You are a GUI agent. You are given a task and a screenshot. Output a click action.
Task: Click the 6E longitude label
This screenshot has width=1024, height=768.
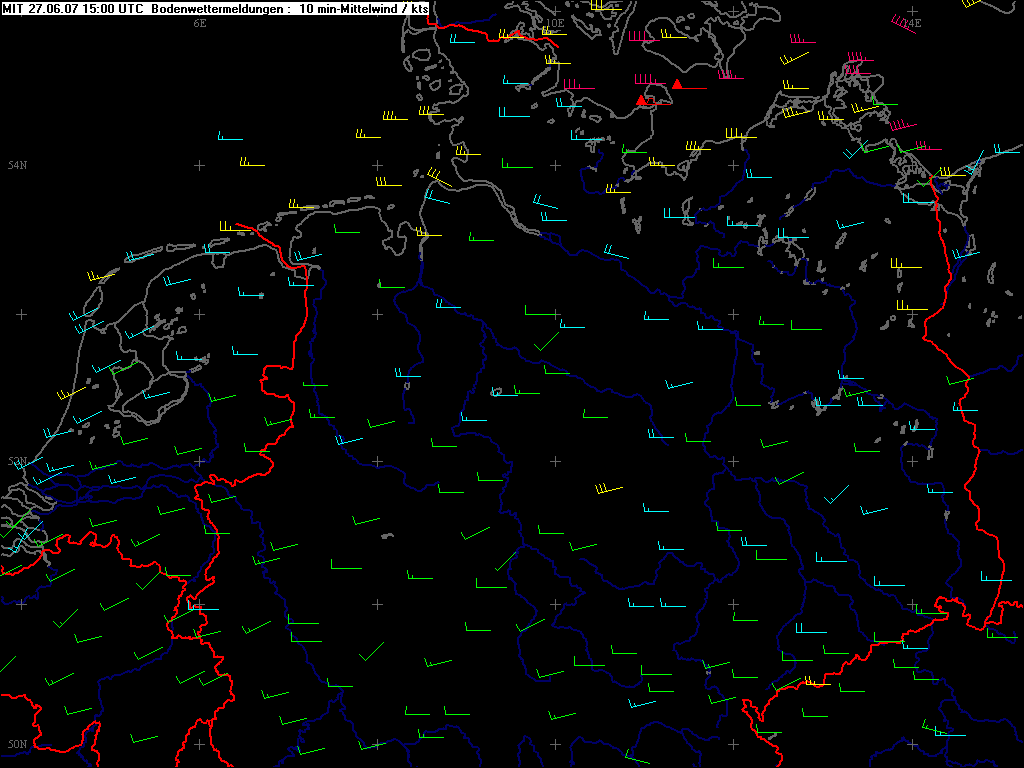[200, 22]
